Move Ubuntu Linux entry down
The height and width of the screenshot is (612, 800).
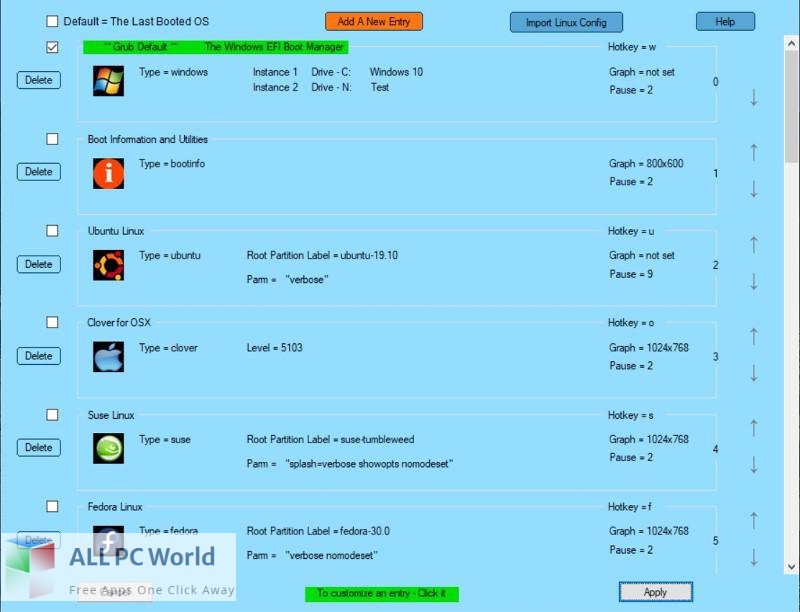pyautogui.click(x=754, y=281)
